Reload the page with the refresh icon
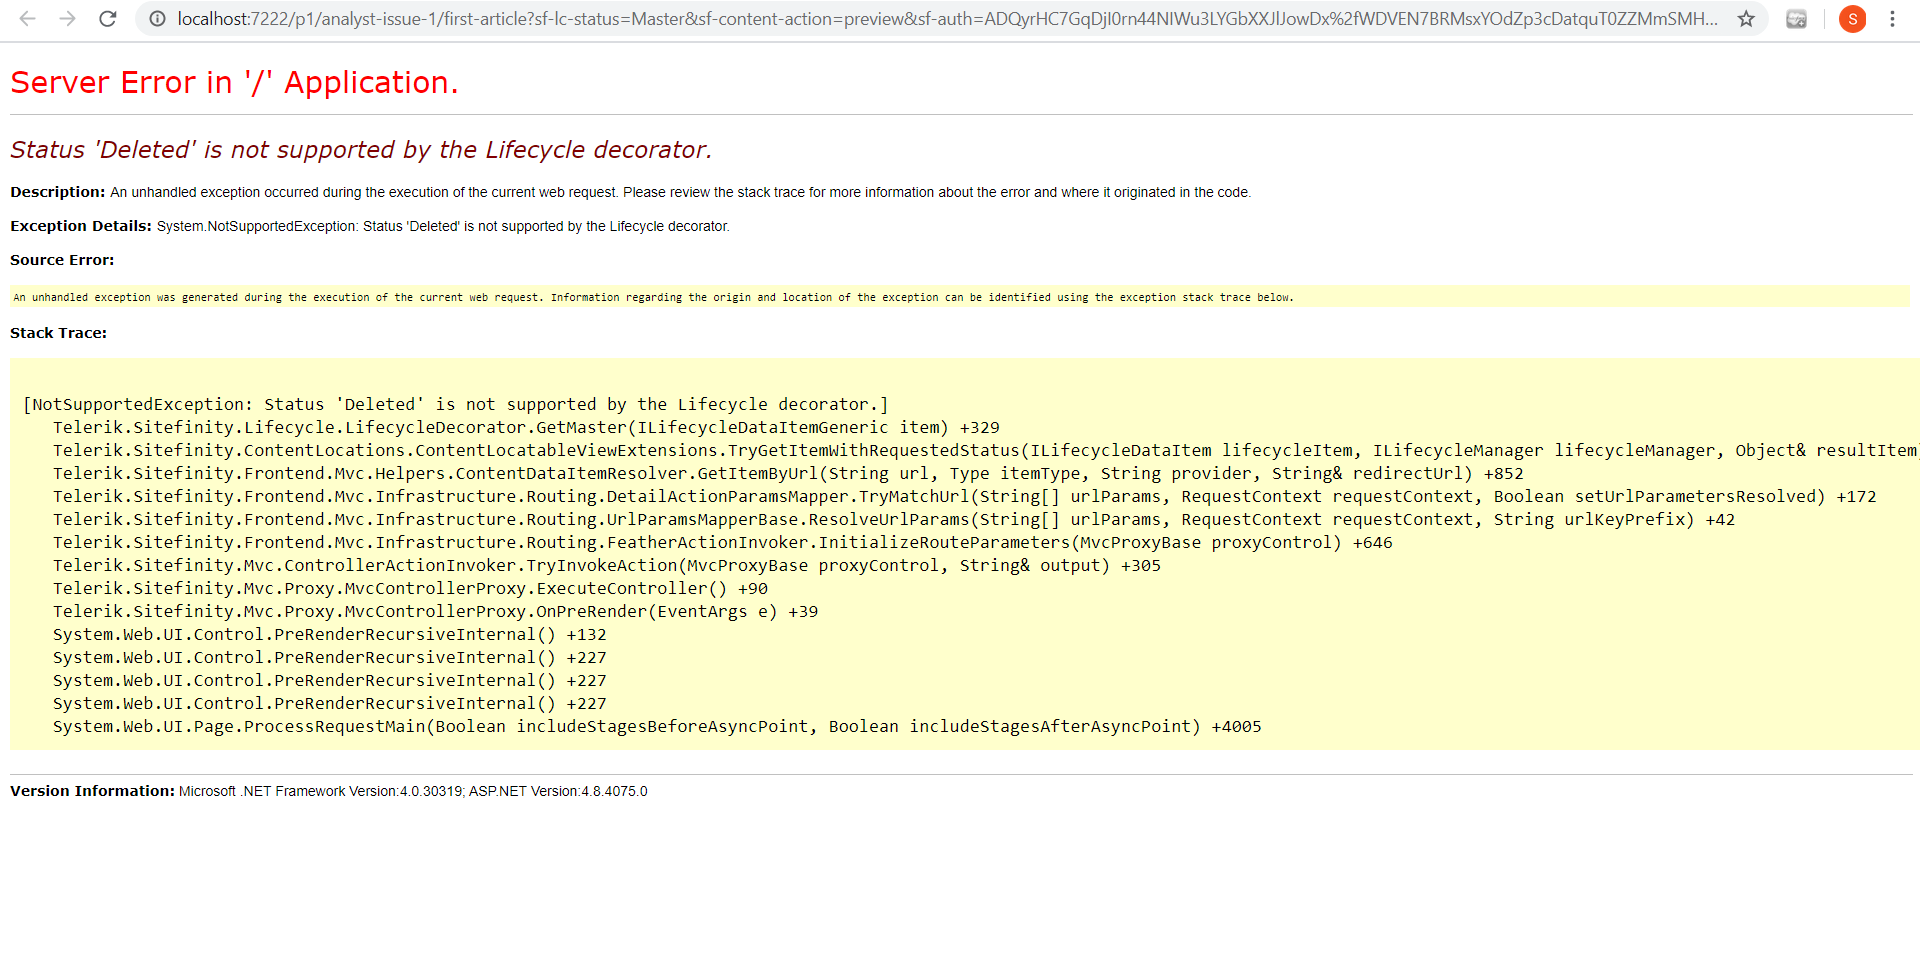 (108, 19)
